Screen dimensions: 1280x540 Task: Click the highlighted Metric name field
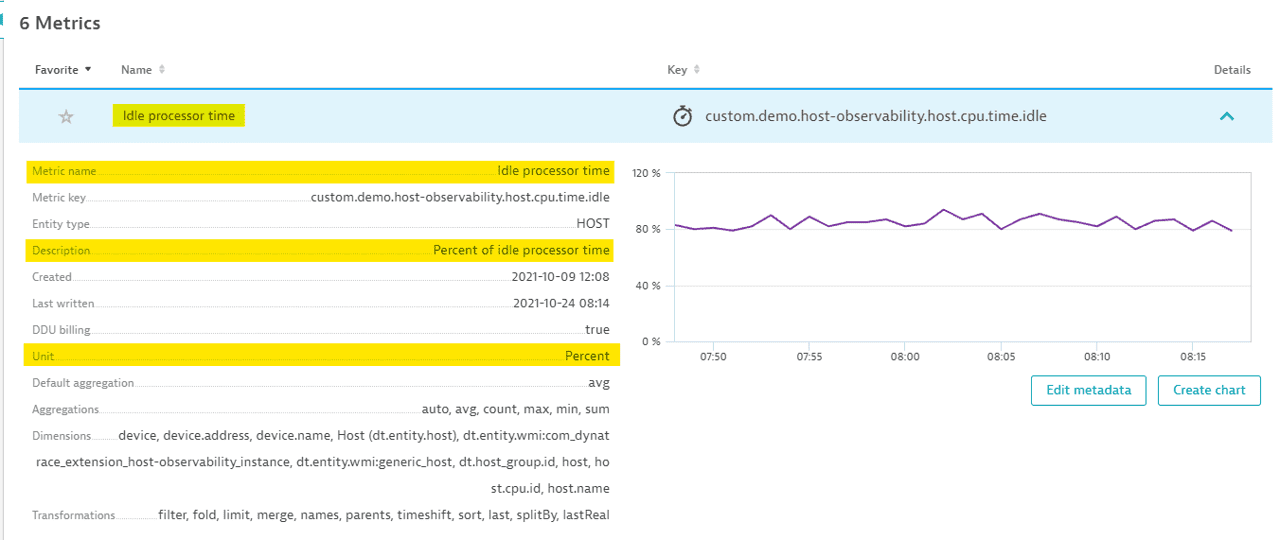pos(321,171)
